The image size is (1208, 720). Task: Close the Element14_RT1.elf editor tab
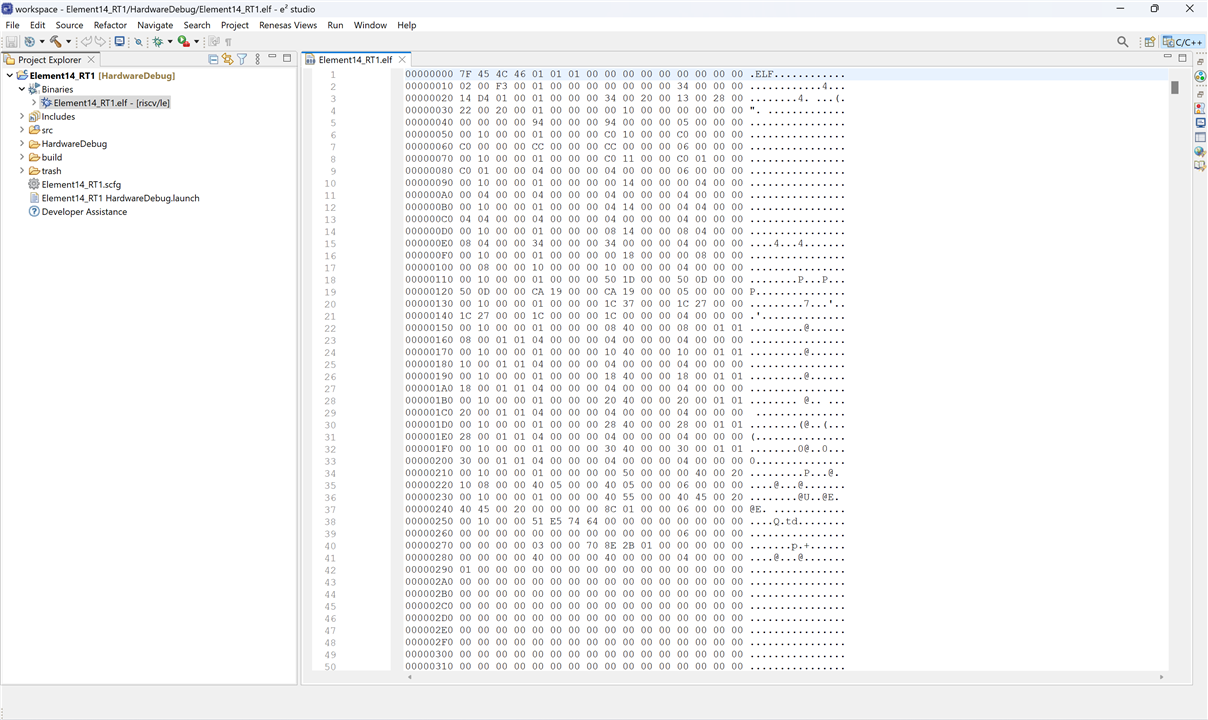(402, 60)
